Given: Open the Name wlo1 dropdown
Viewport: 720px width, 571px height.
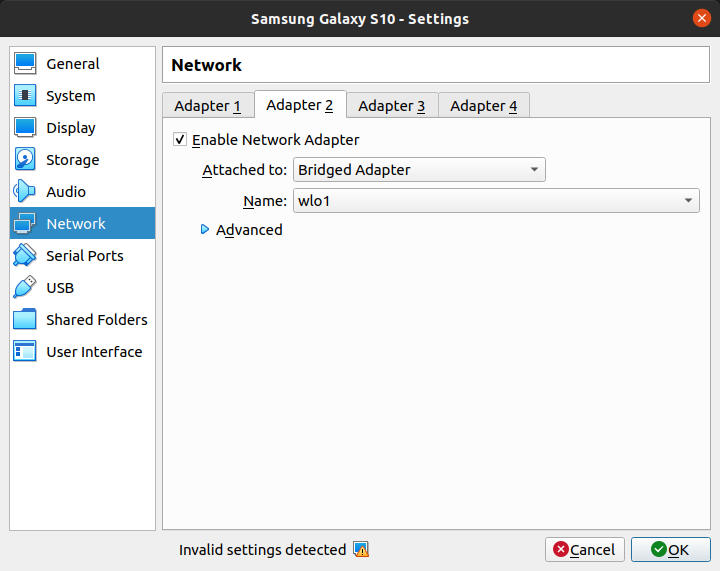Looking at the screenshot, I should pyautogui.click(x=496, y=201).
